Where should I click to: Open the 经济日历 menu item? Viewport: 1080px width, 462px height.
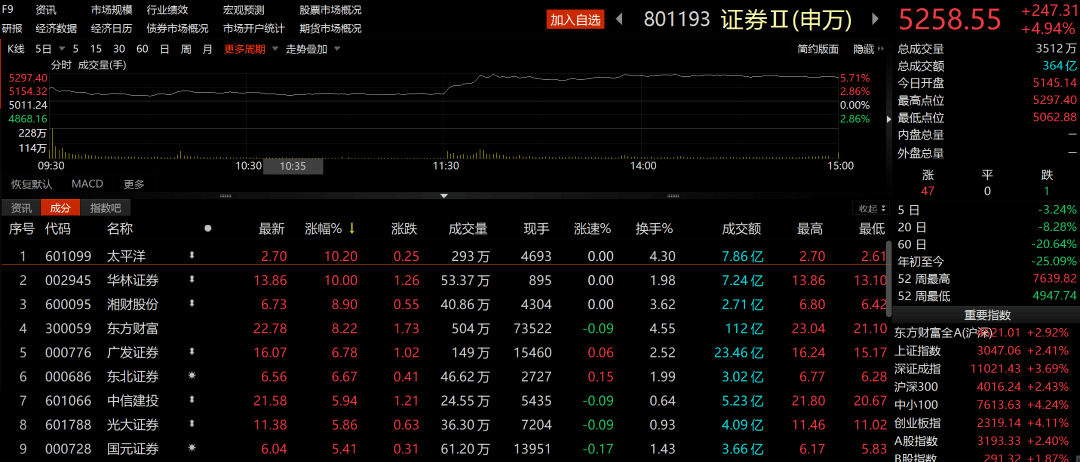[112, 28]
